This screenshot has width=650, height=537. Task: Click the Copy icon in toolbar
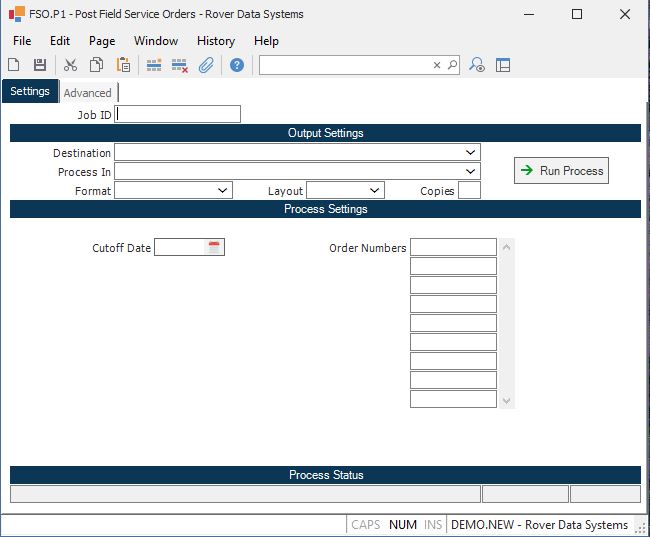point(96,65)
